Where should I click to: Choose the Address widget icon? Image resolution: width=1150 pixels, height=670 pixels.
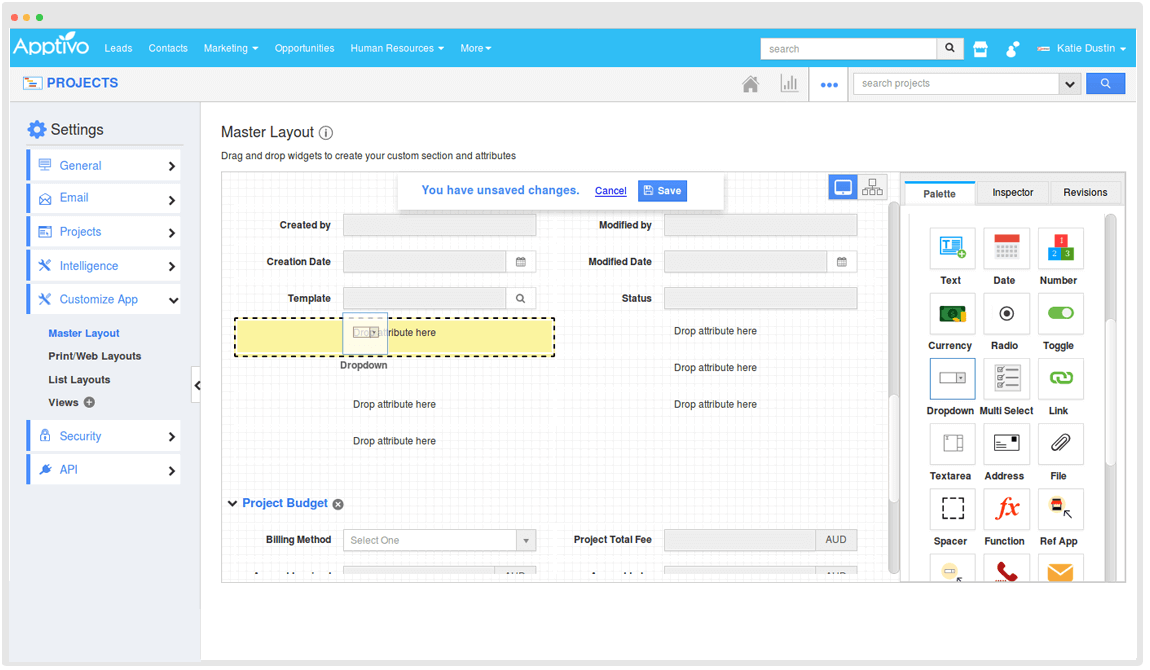tap(1006, 444)
